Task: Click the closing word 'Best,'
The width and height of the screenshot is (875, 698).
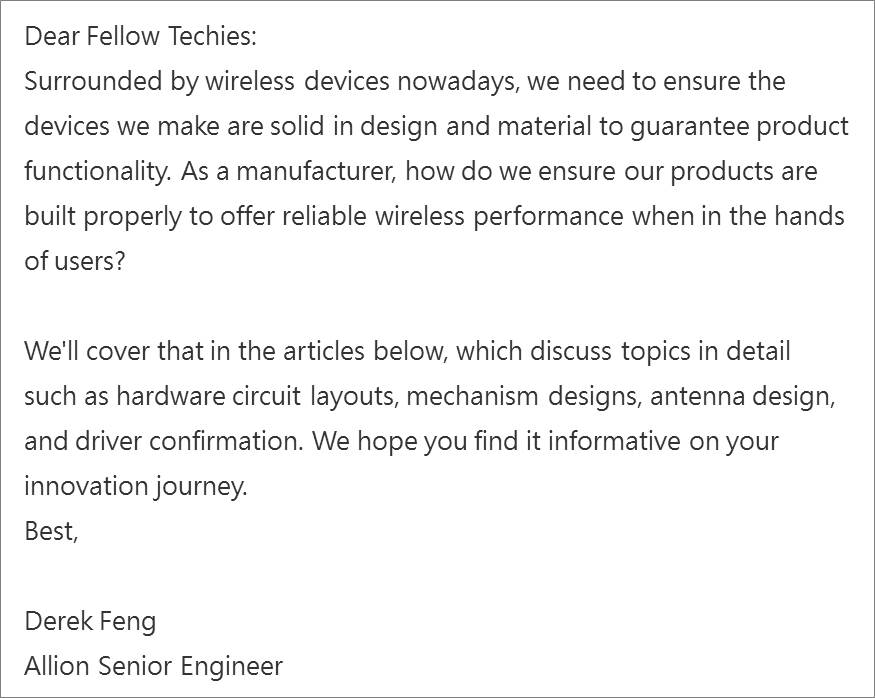Action: tap(51, 531)
